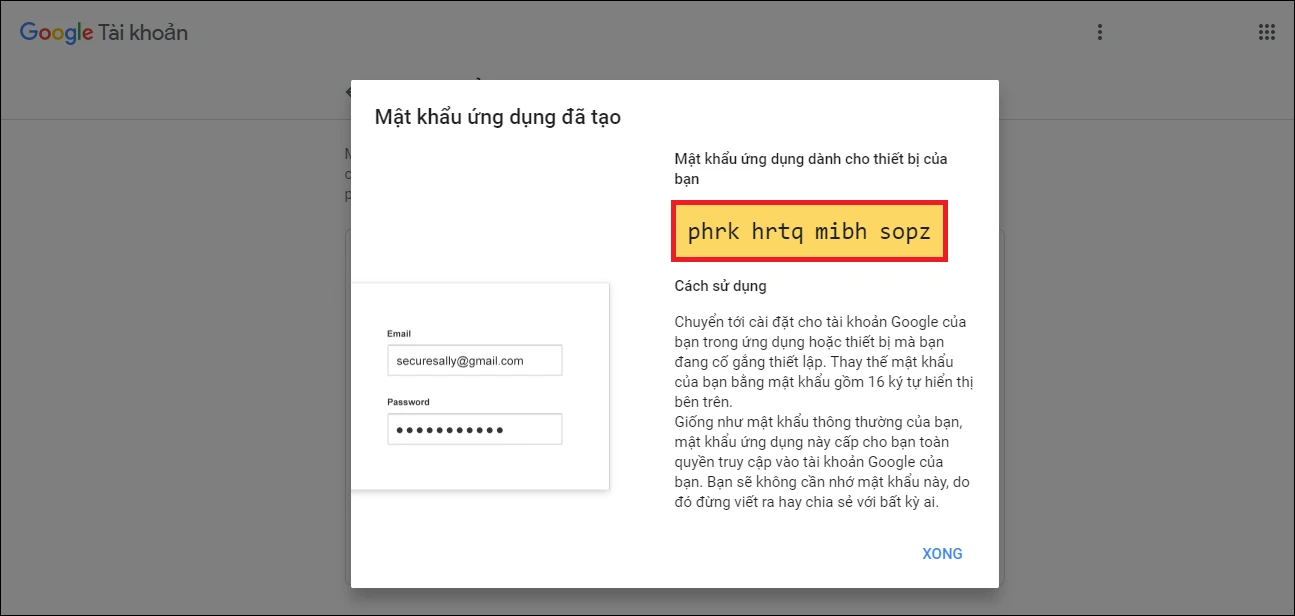Viewport: 1295px width, 616px height.
Task: Click the 'sopz' group of the password
Action: pyautogui.click(x=905, y=233)
